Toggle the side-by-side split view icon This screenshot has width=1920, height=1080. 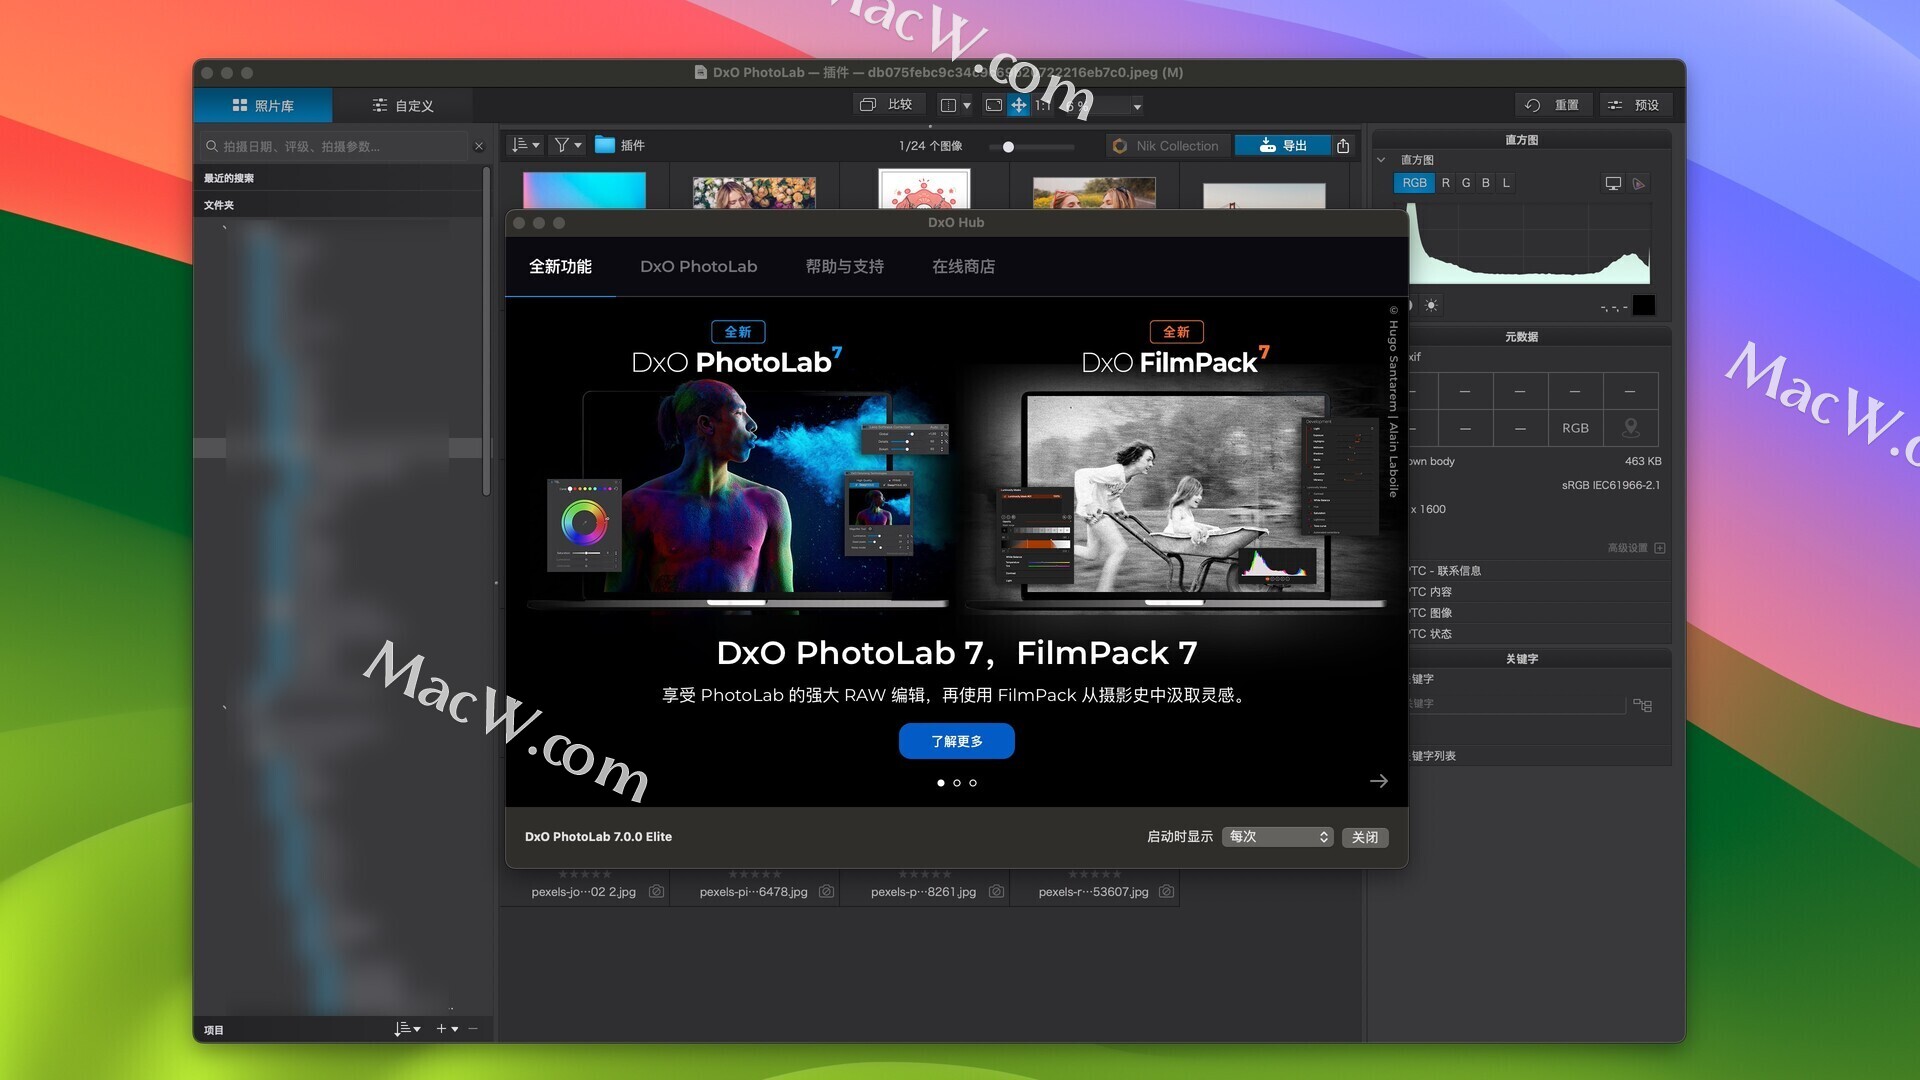point(948,105)
